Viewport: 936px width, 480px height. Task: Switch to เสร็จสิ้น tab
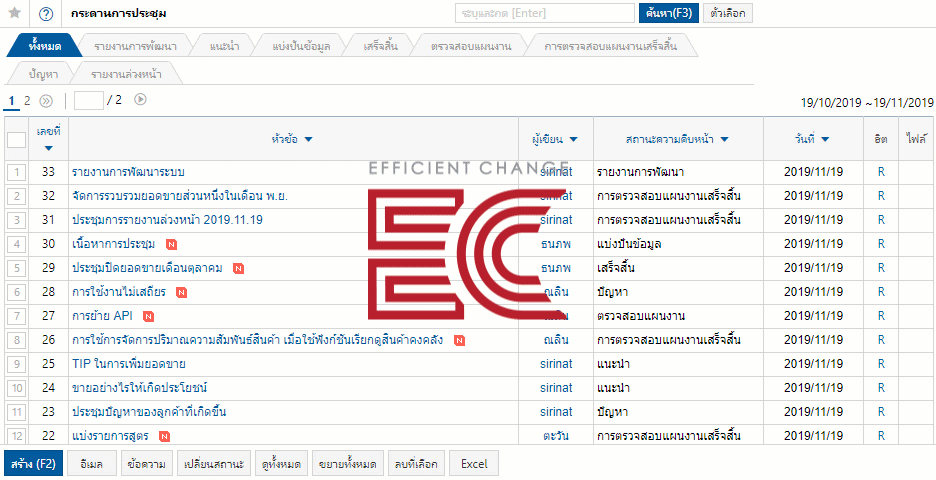(380, 46)
